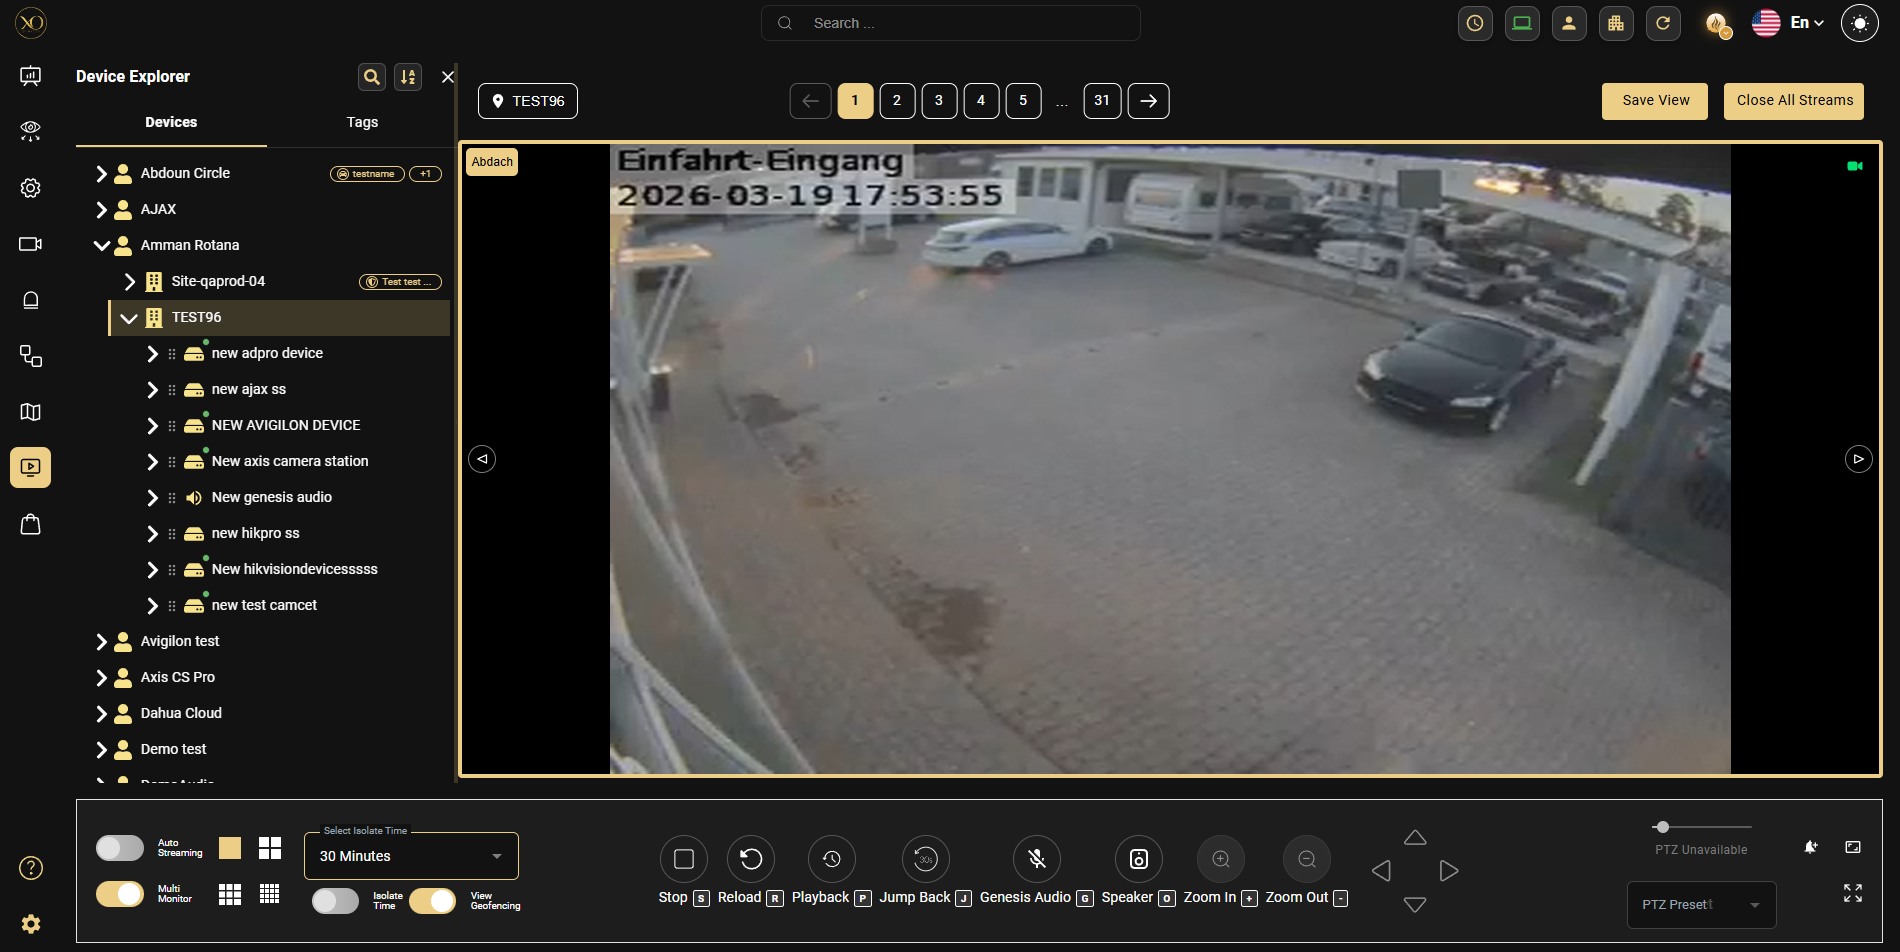Expand the Abdoun Circle tree node

tap(101, 174)
